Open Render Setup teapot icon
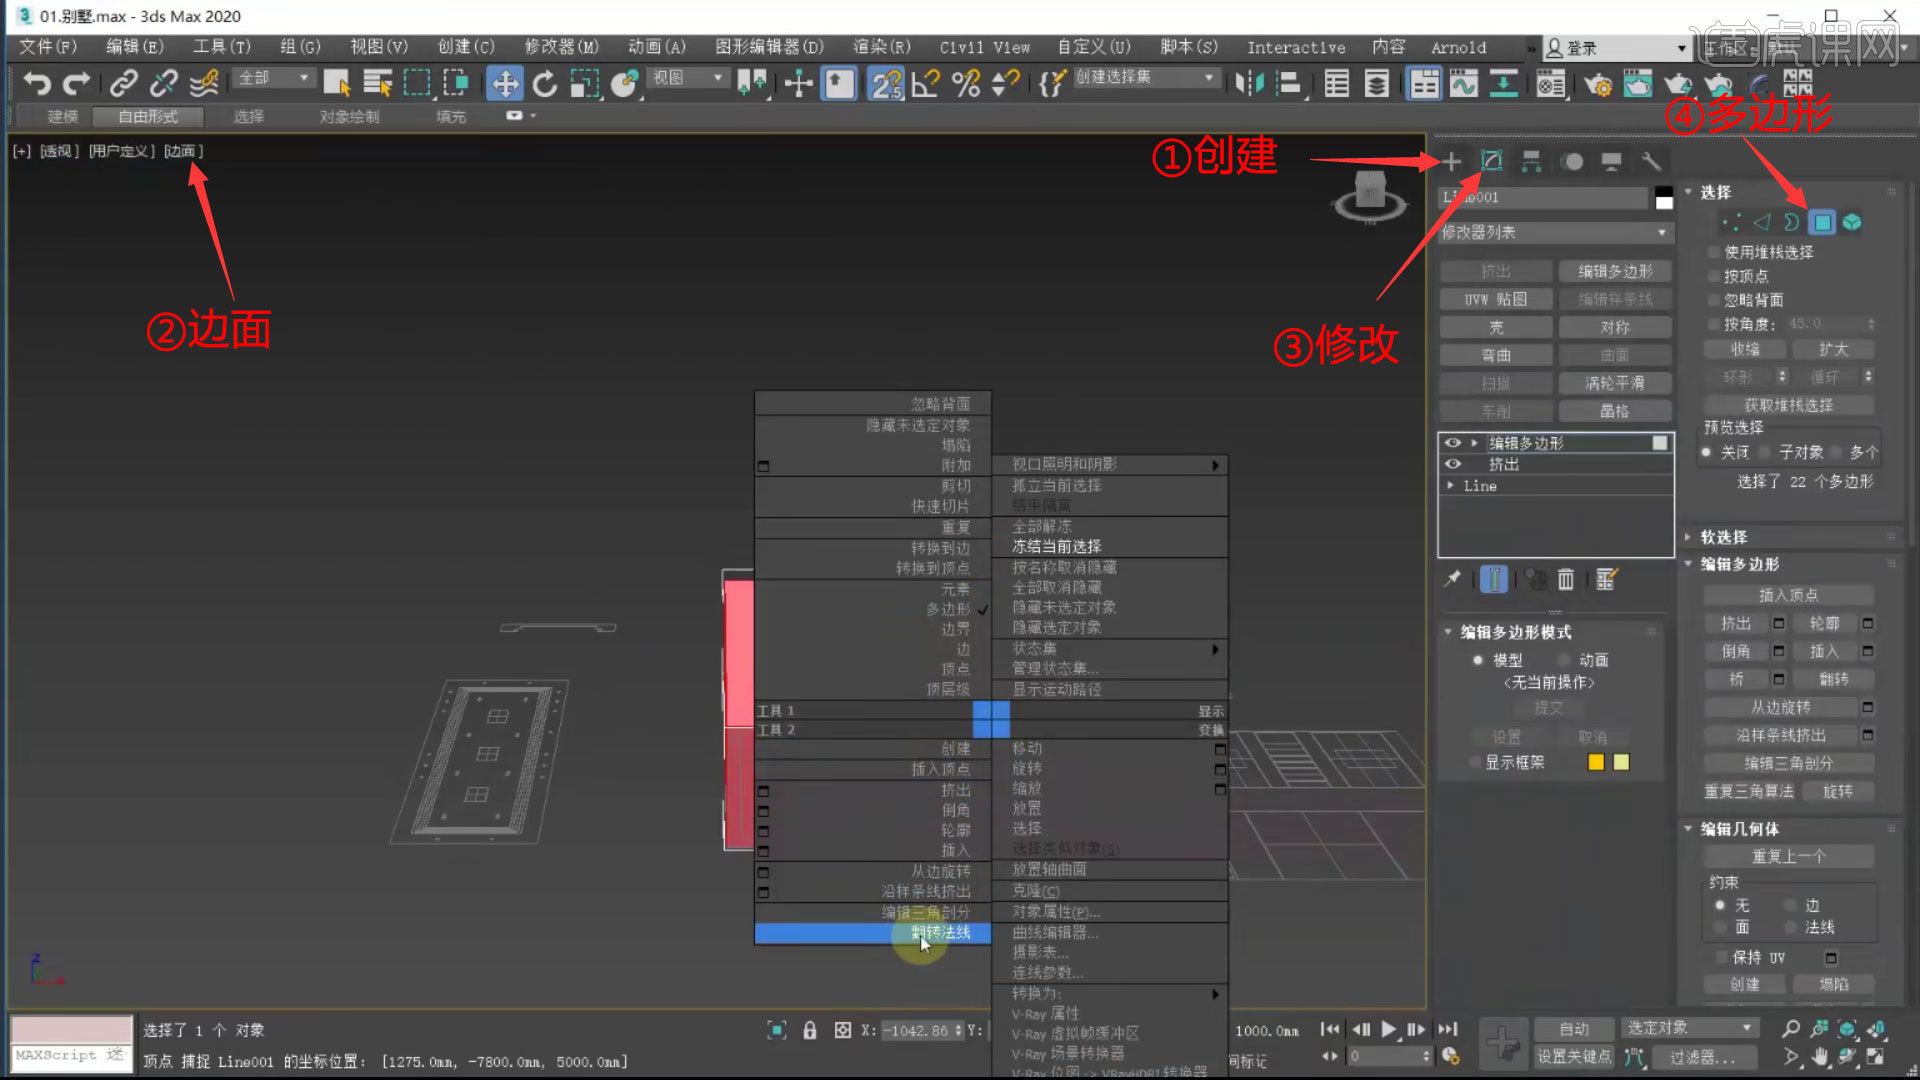The image size is (1920, 1080). point(1597,84)
